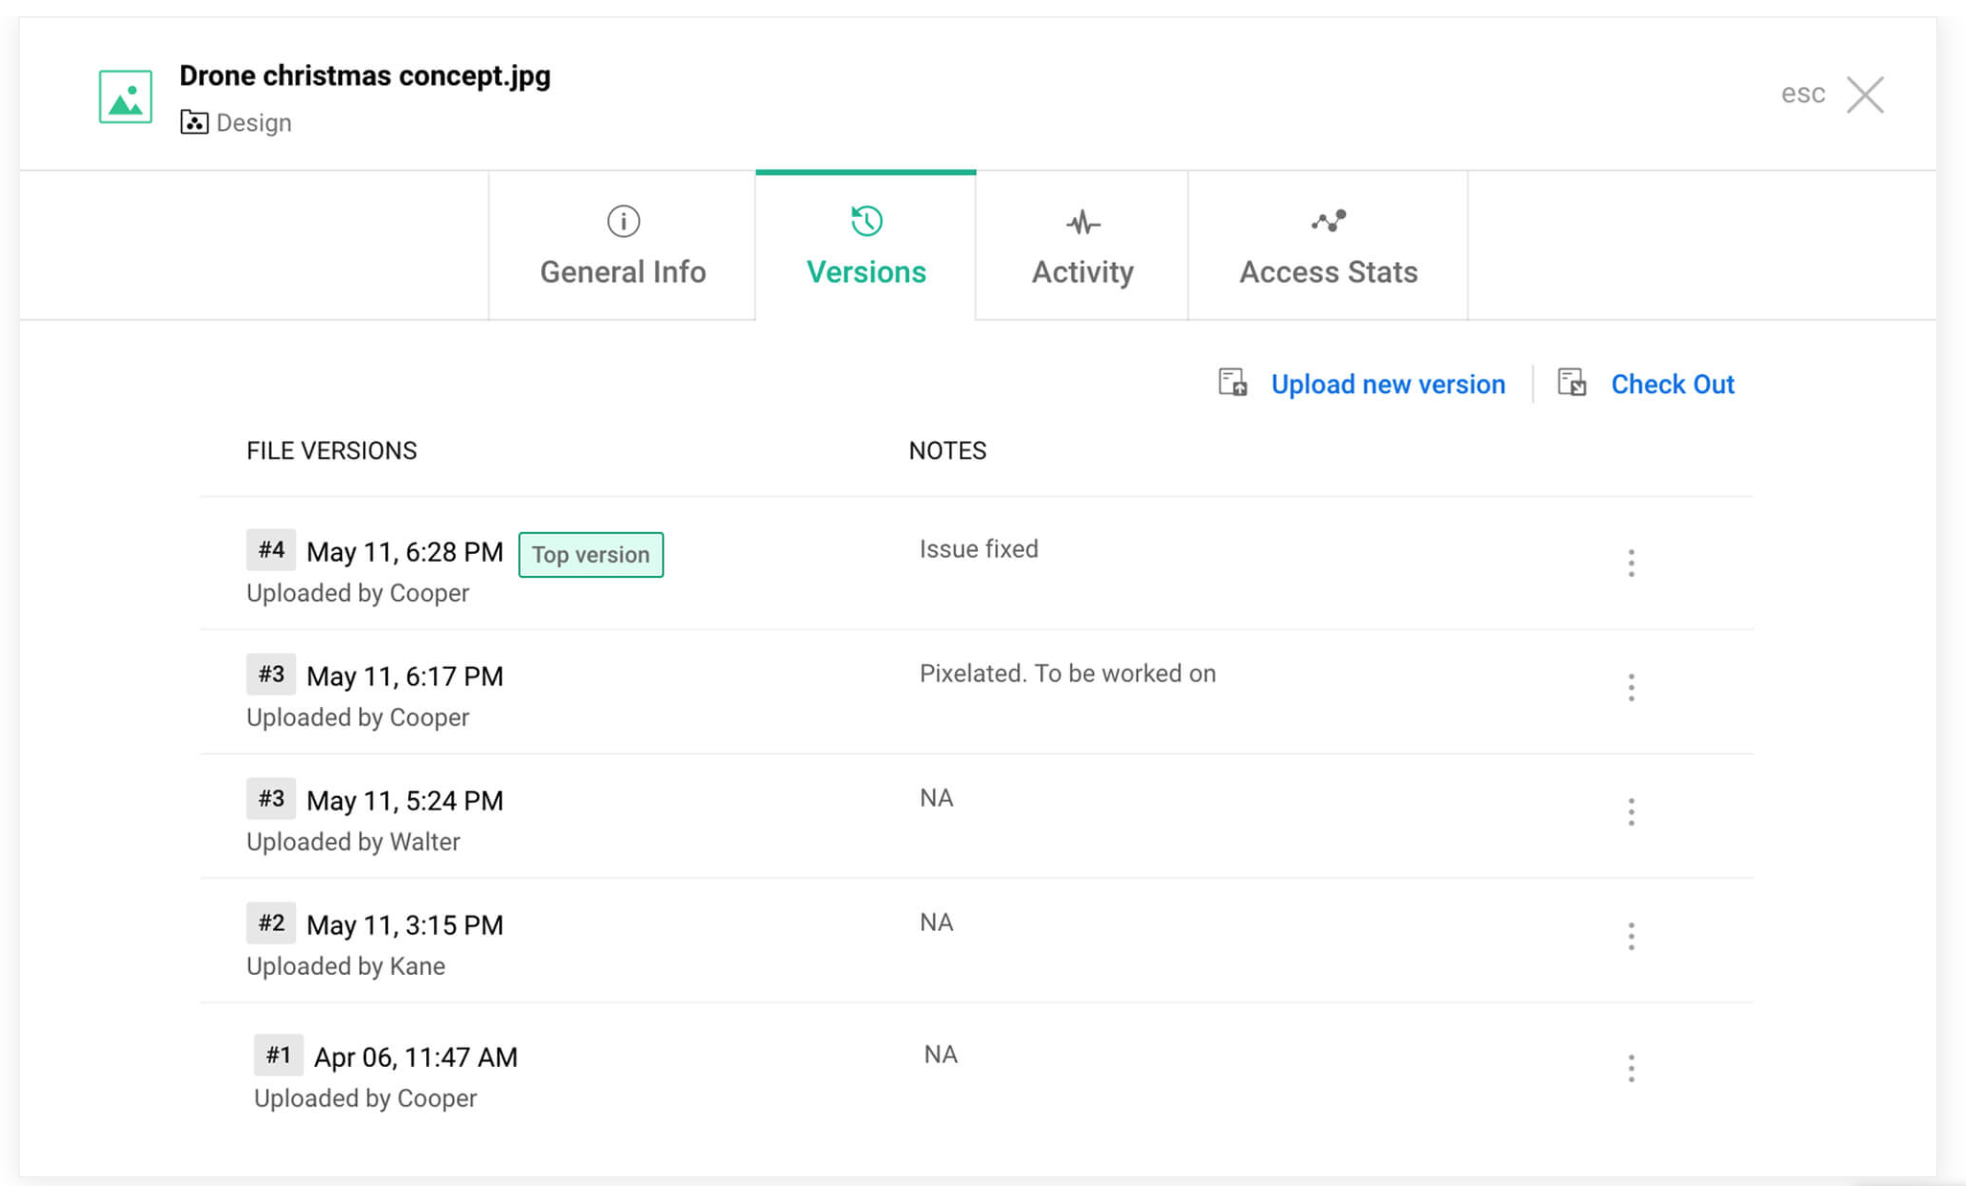Click the Access Stats graph icon
This screenshot has height=1186, width=1966.
(x=1328, y=221)
